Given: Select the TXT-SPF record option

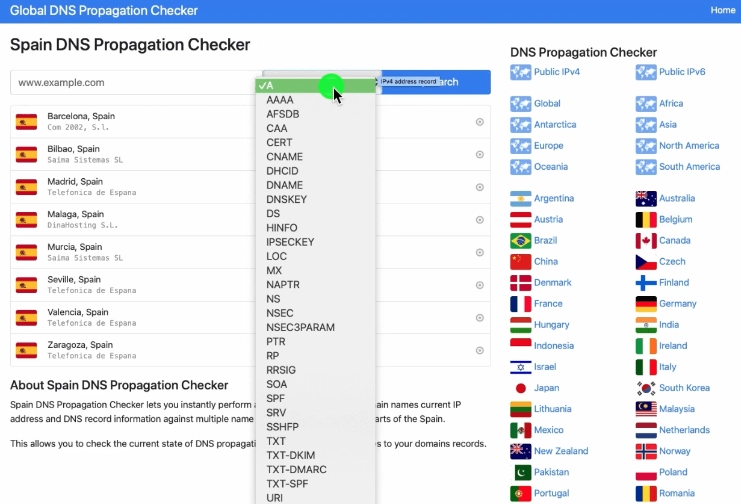Looking at the screenshot, I should pos(315,484).
